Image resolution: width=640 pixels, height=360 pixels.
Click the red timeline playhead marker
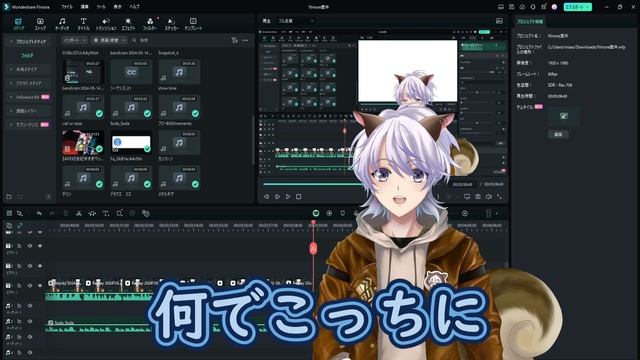(x=313, y=248)
